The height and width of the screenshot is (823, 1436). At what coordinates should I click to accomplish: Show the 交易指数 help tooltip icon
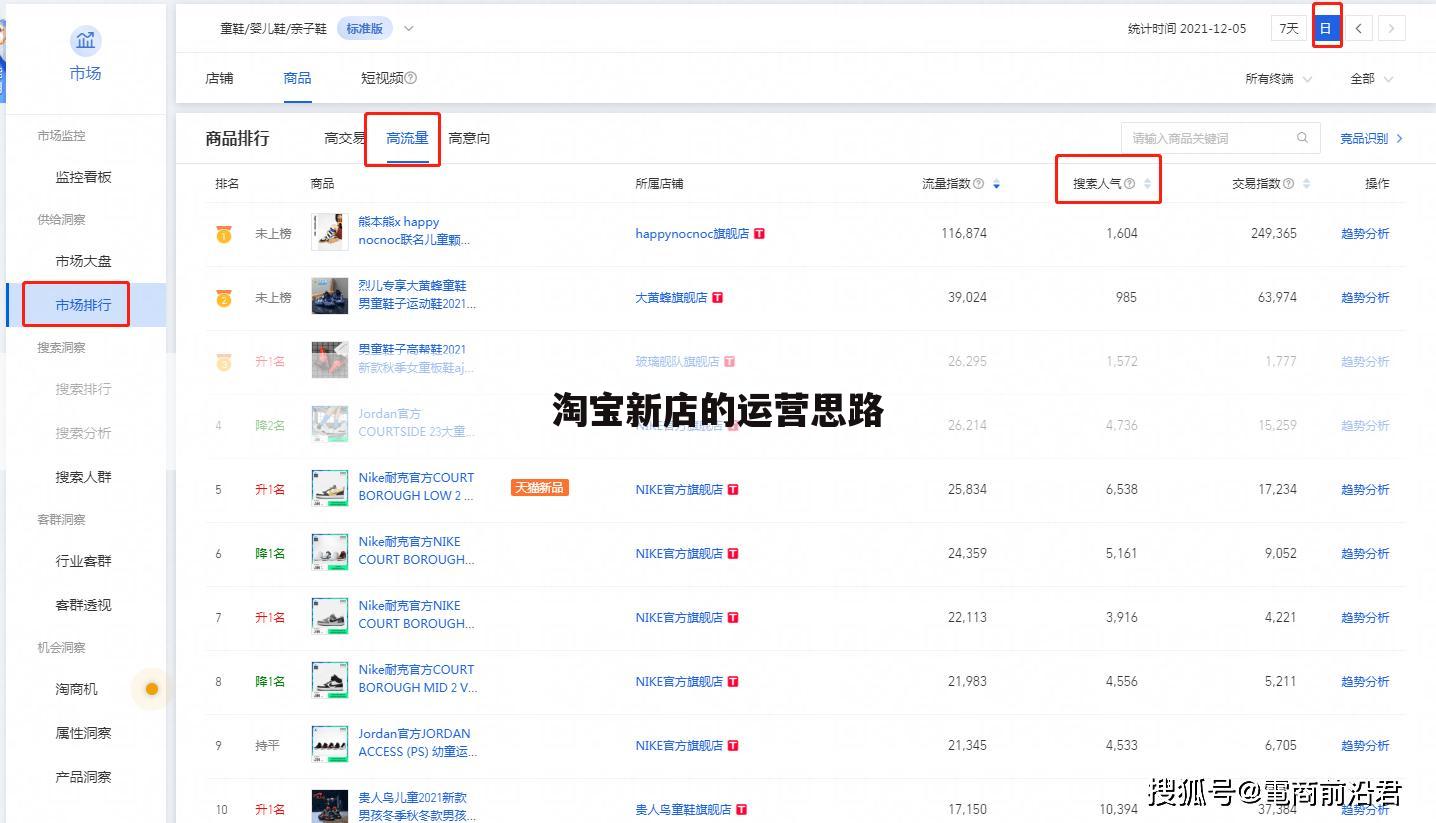(1288, 183)
